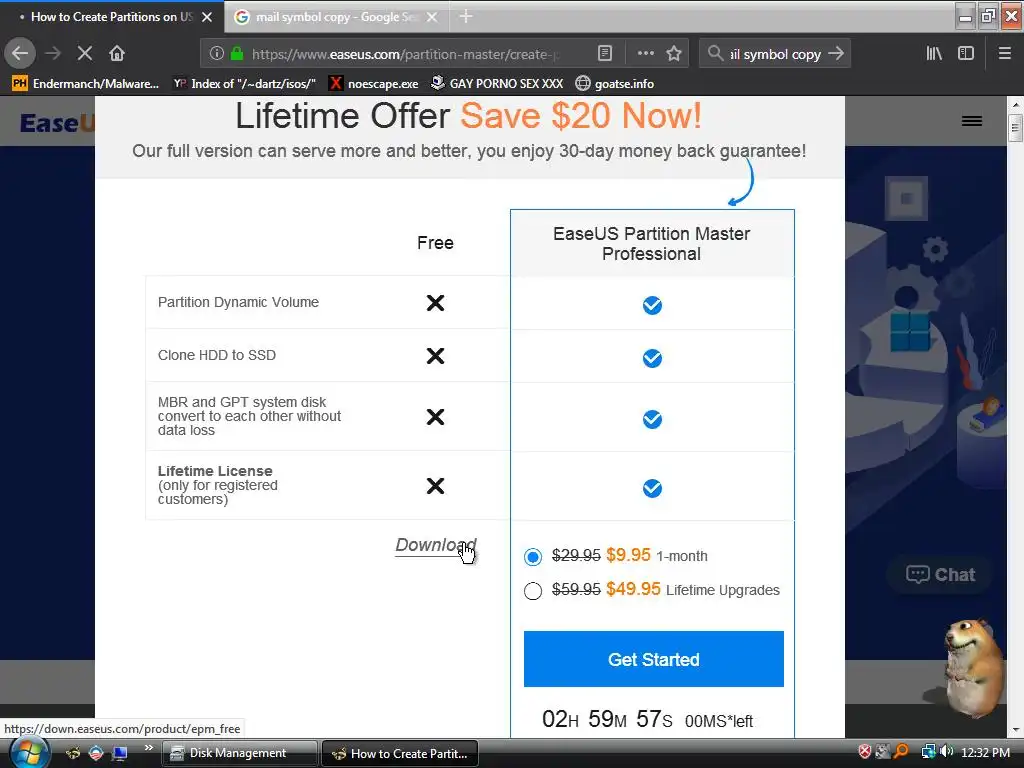Click the disabled forward navigation arrow
1024x768 pixels.
[x=53, y=53]
